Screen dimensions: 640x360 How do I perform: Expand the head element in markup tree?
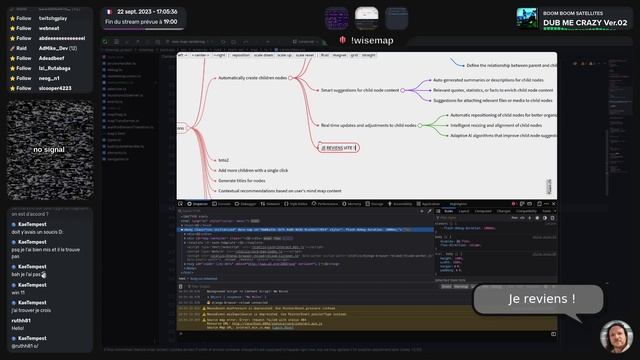tap(182, 225)
